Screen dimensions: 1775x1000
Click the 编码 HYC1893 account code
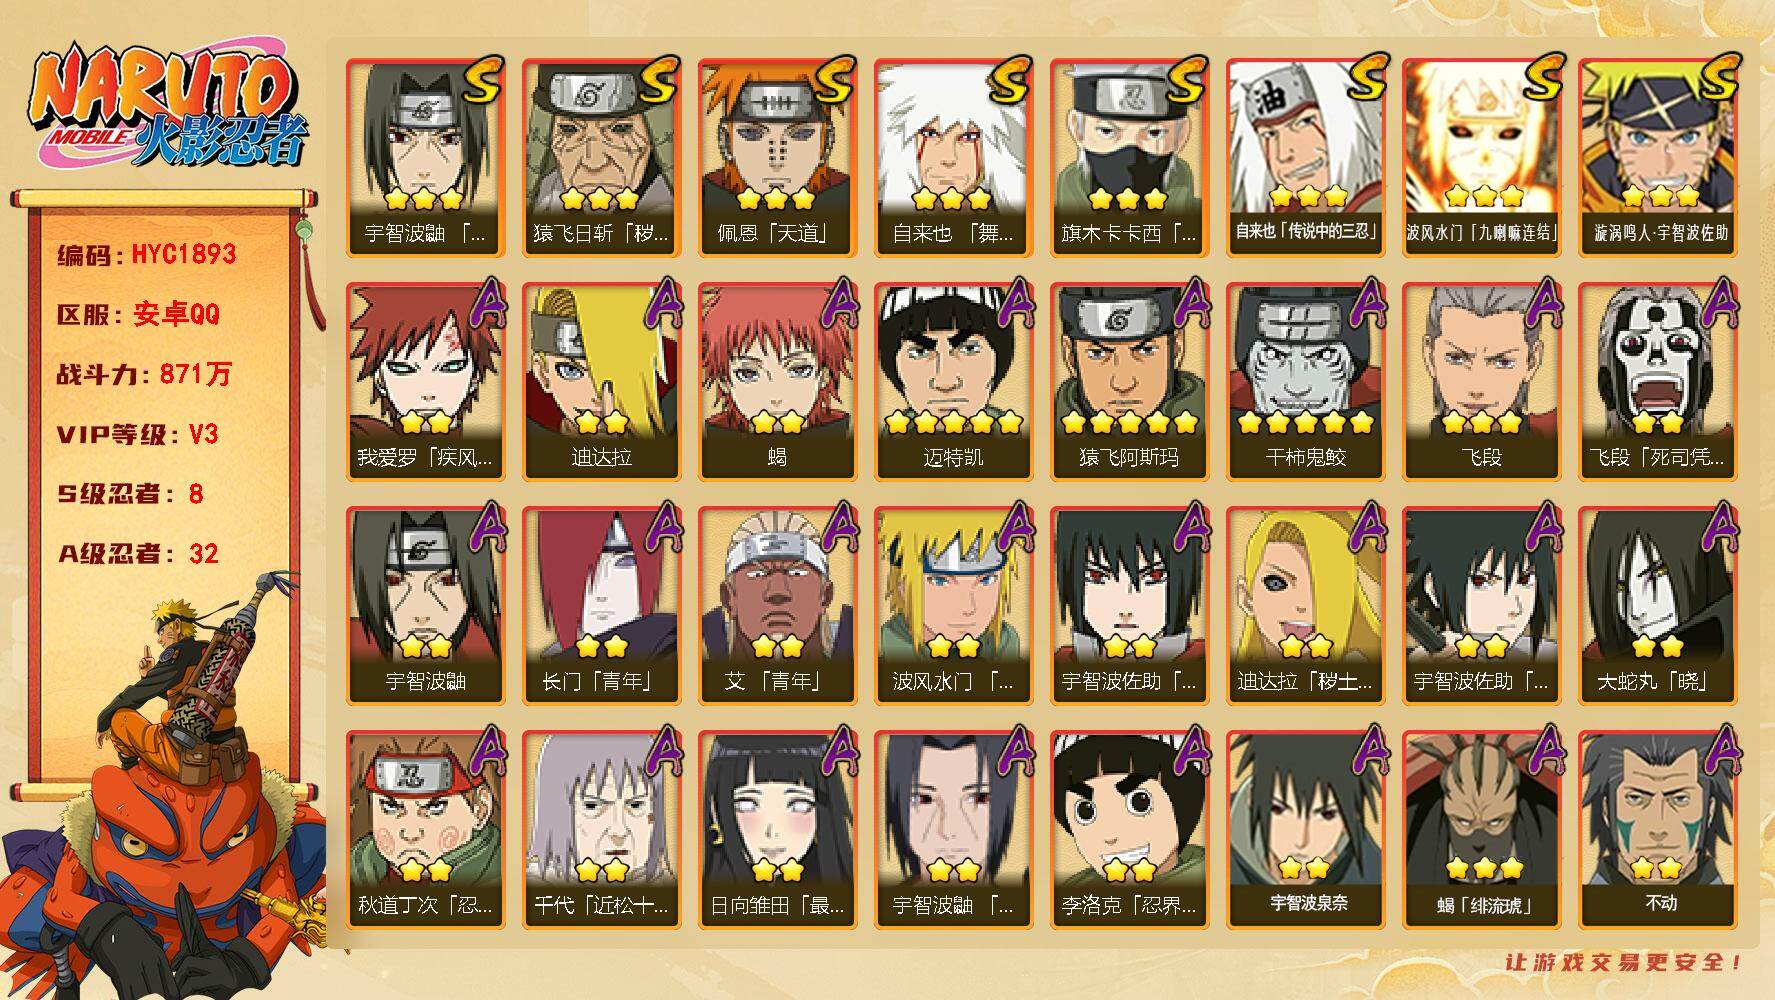click(x=147, y=254)
